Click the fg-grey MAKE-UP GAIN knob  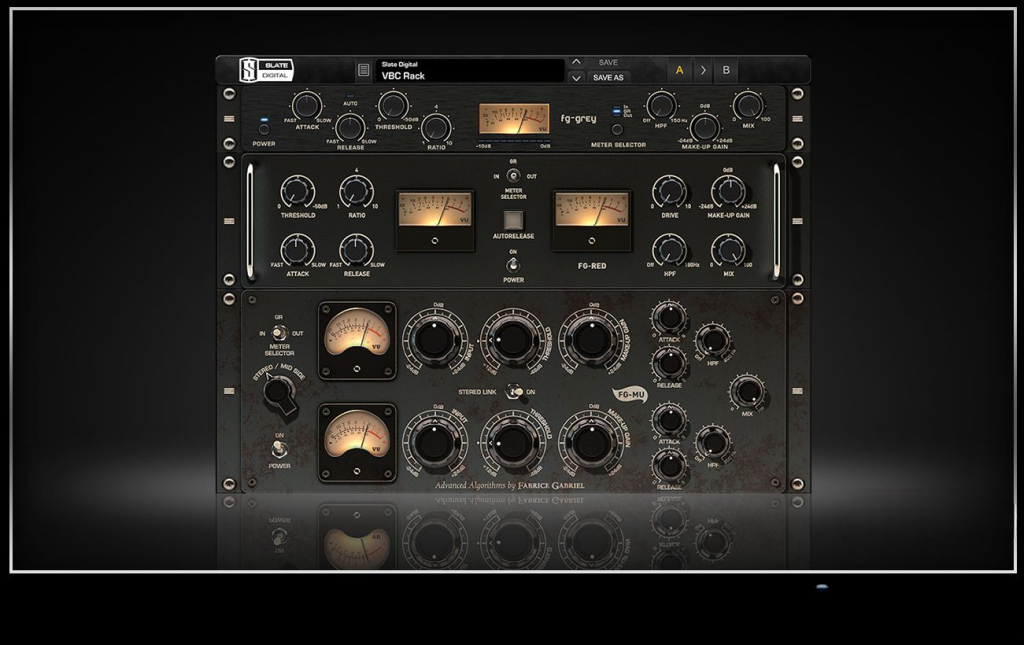pos(705,127)
